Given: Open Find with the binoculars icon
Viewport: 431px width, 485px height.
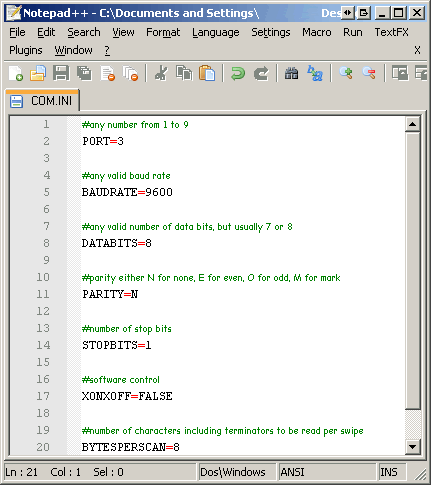Looking at the screenshot, I should [292, 73].
